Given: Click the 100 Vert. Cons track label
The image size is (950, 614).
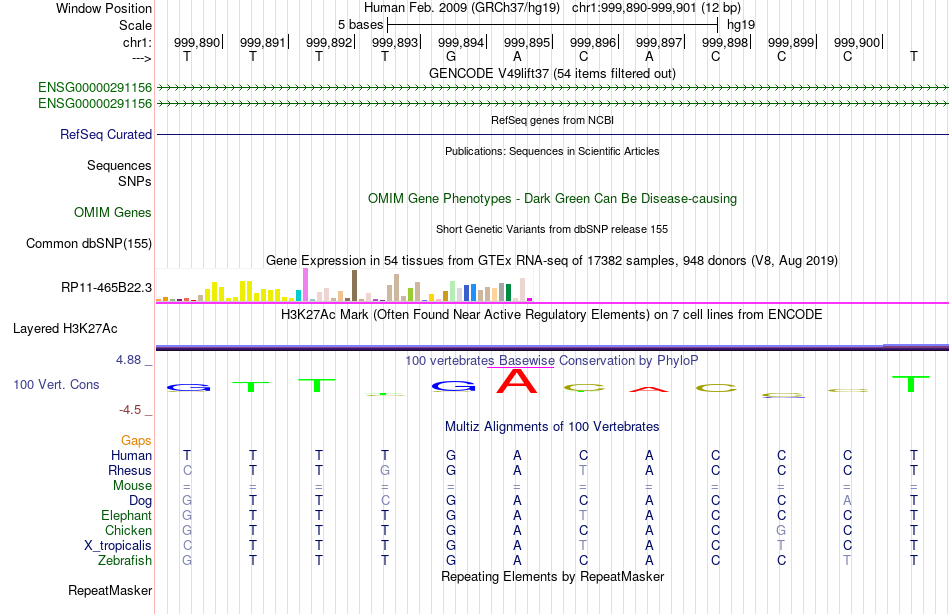Looking at the screenshot, I should coord(56,385).
